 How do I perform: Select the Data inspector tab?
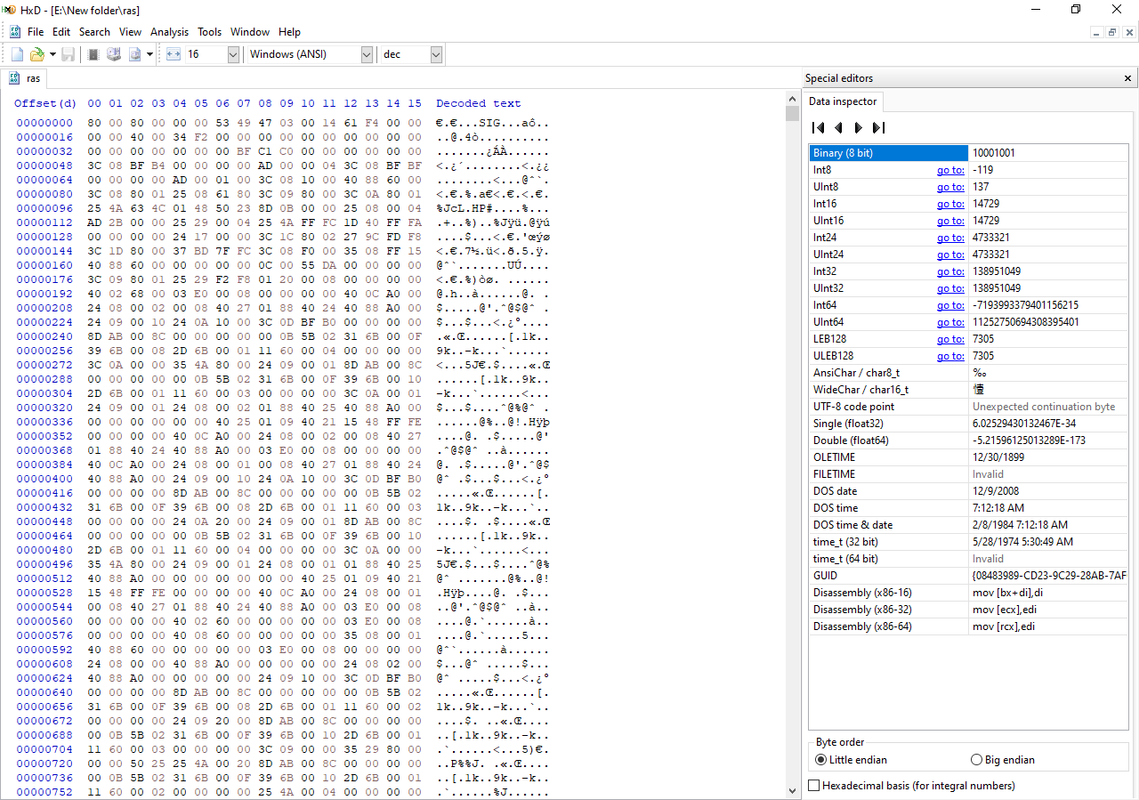click(x=843, y=102)
